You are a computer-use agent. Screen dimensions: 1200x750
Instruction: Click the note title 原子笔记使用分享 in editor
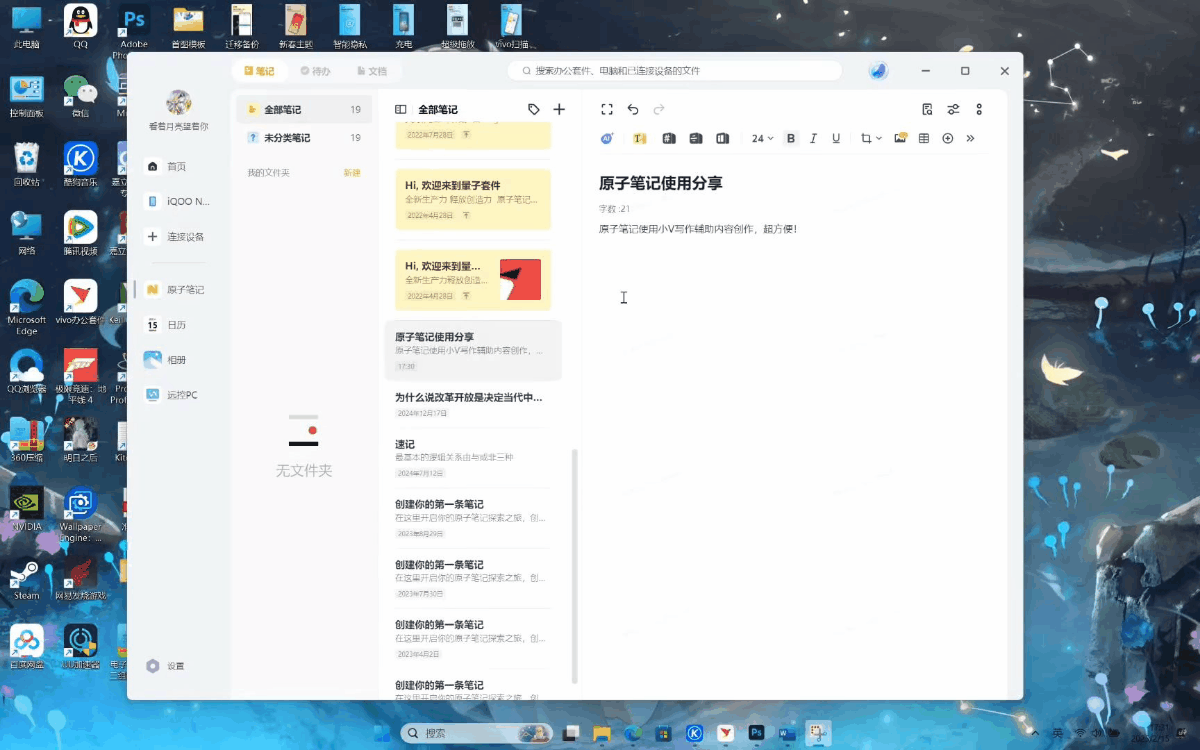click(660, 183)
